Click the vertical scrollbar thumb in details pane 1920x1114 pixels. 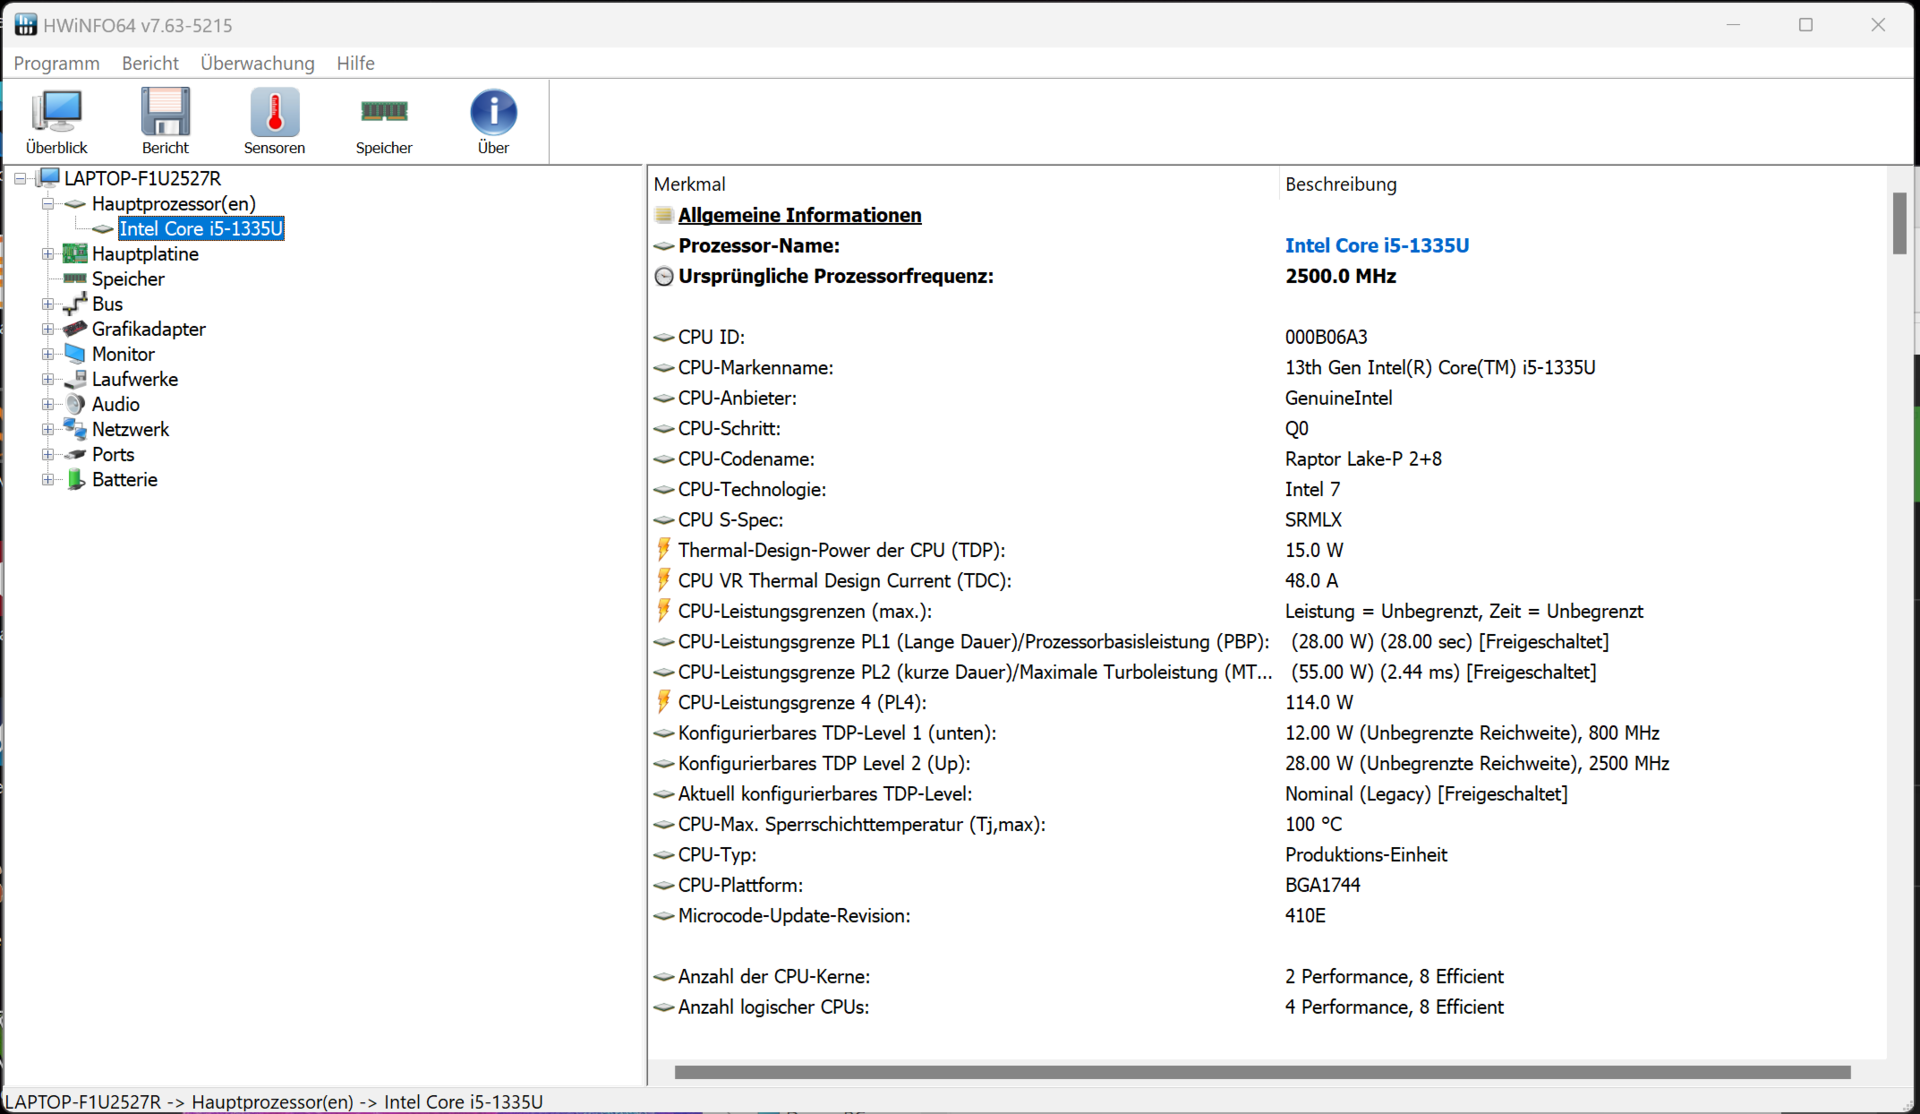(1899, 223)
